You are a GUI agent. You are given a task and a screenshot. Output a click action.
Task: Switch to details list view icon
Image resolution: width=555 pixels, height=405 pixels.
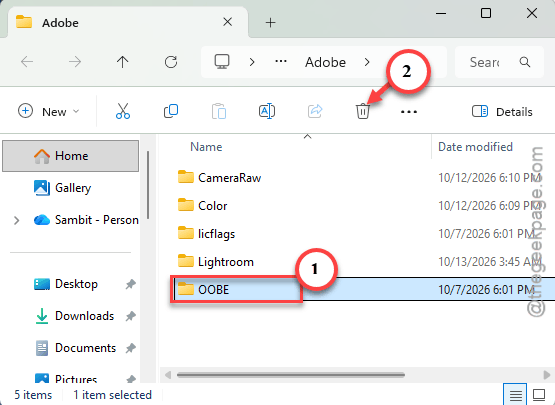click(515, 394)
